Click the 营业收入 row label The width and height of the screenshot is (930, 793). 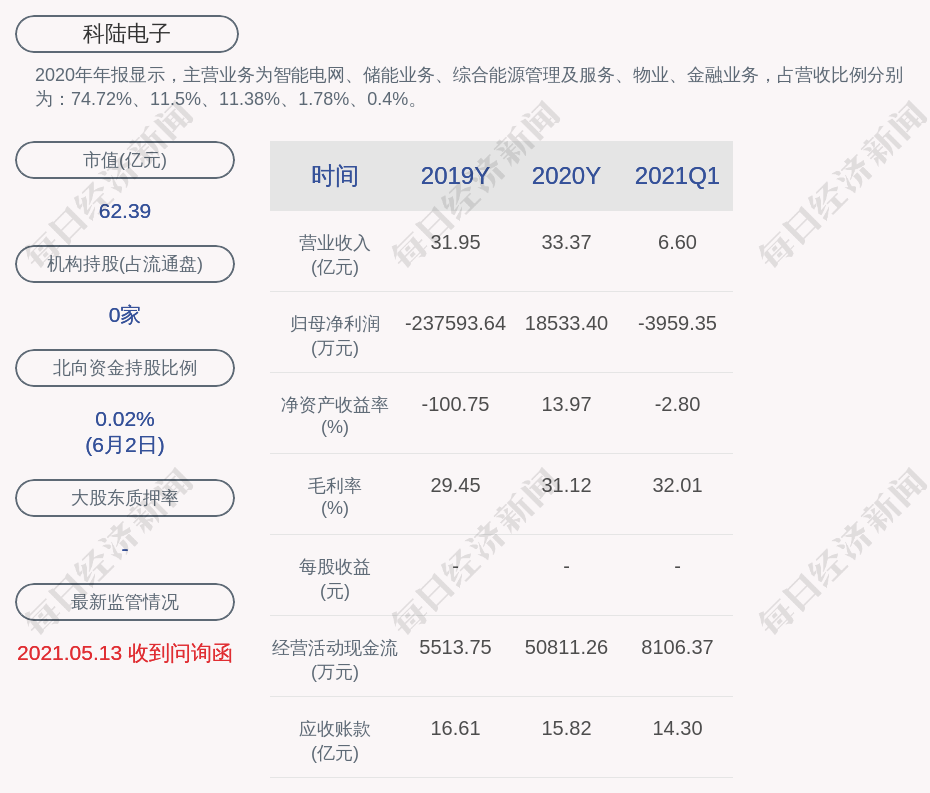tap(335, 255)
